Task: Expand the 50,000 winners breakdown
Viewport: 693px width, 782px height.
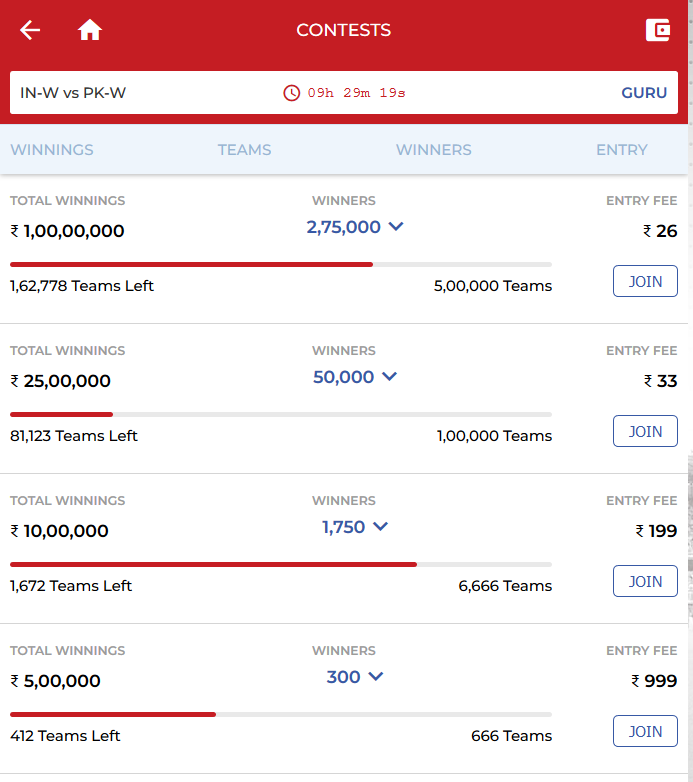Action: tap(355, 377)
